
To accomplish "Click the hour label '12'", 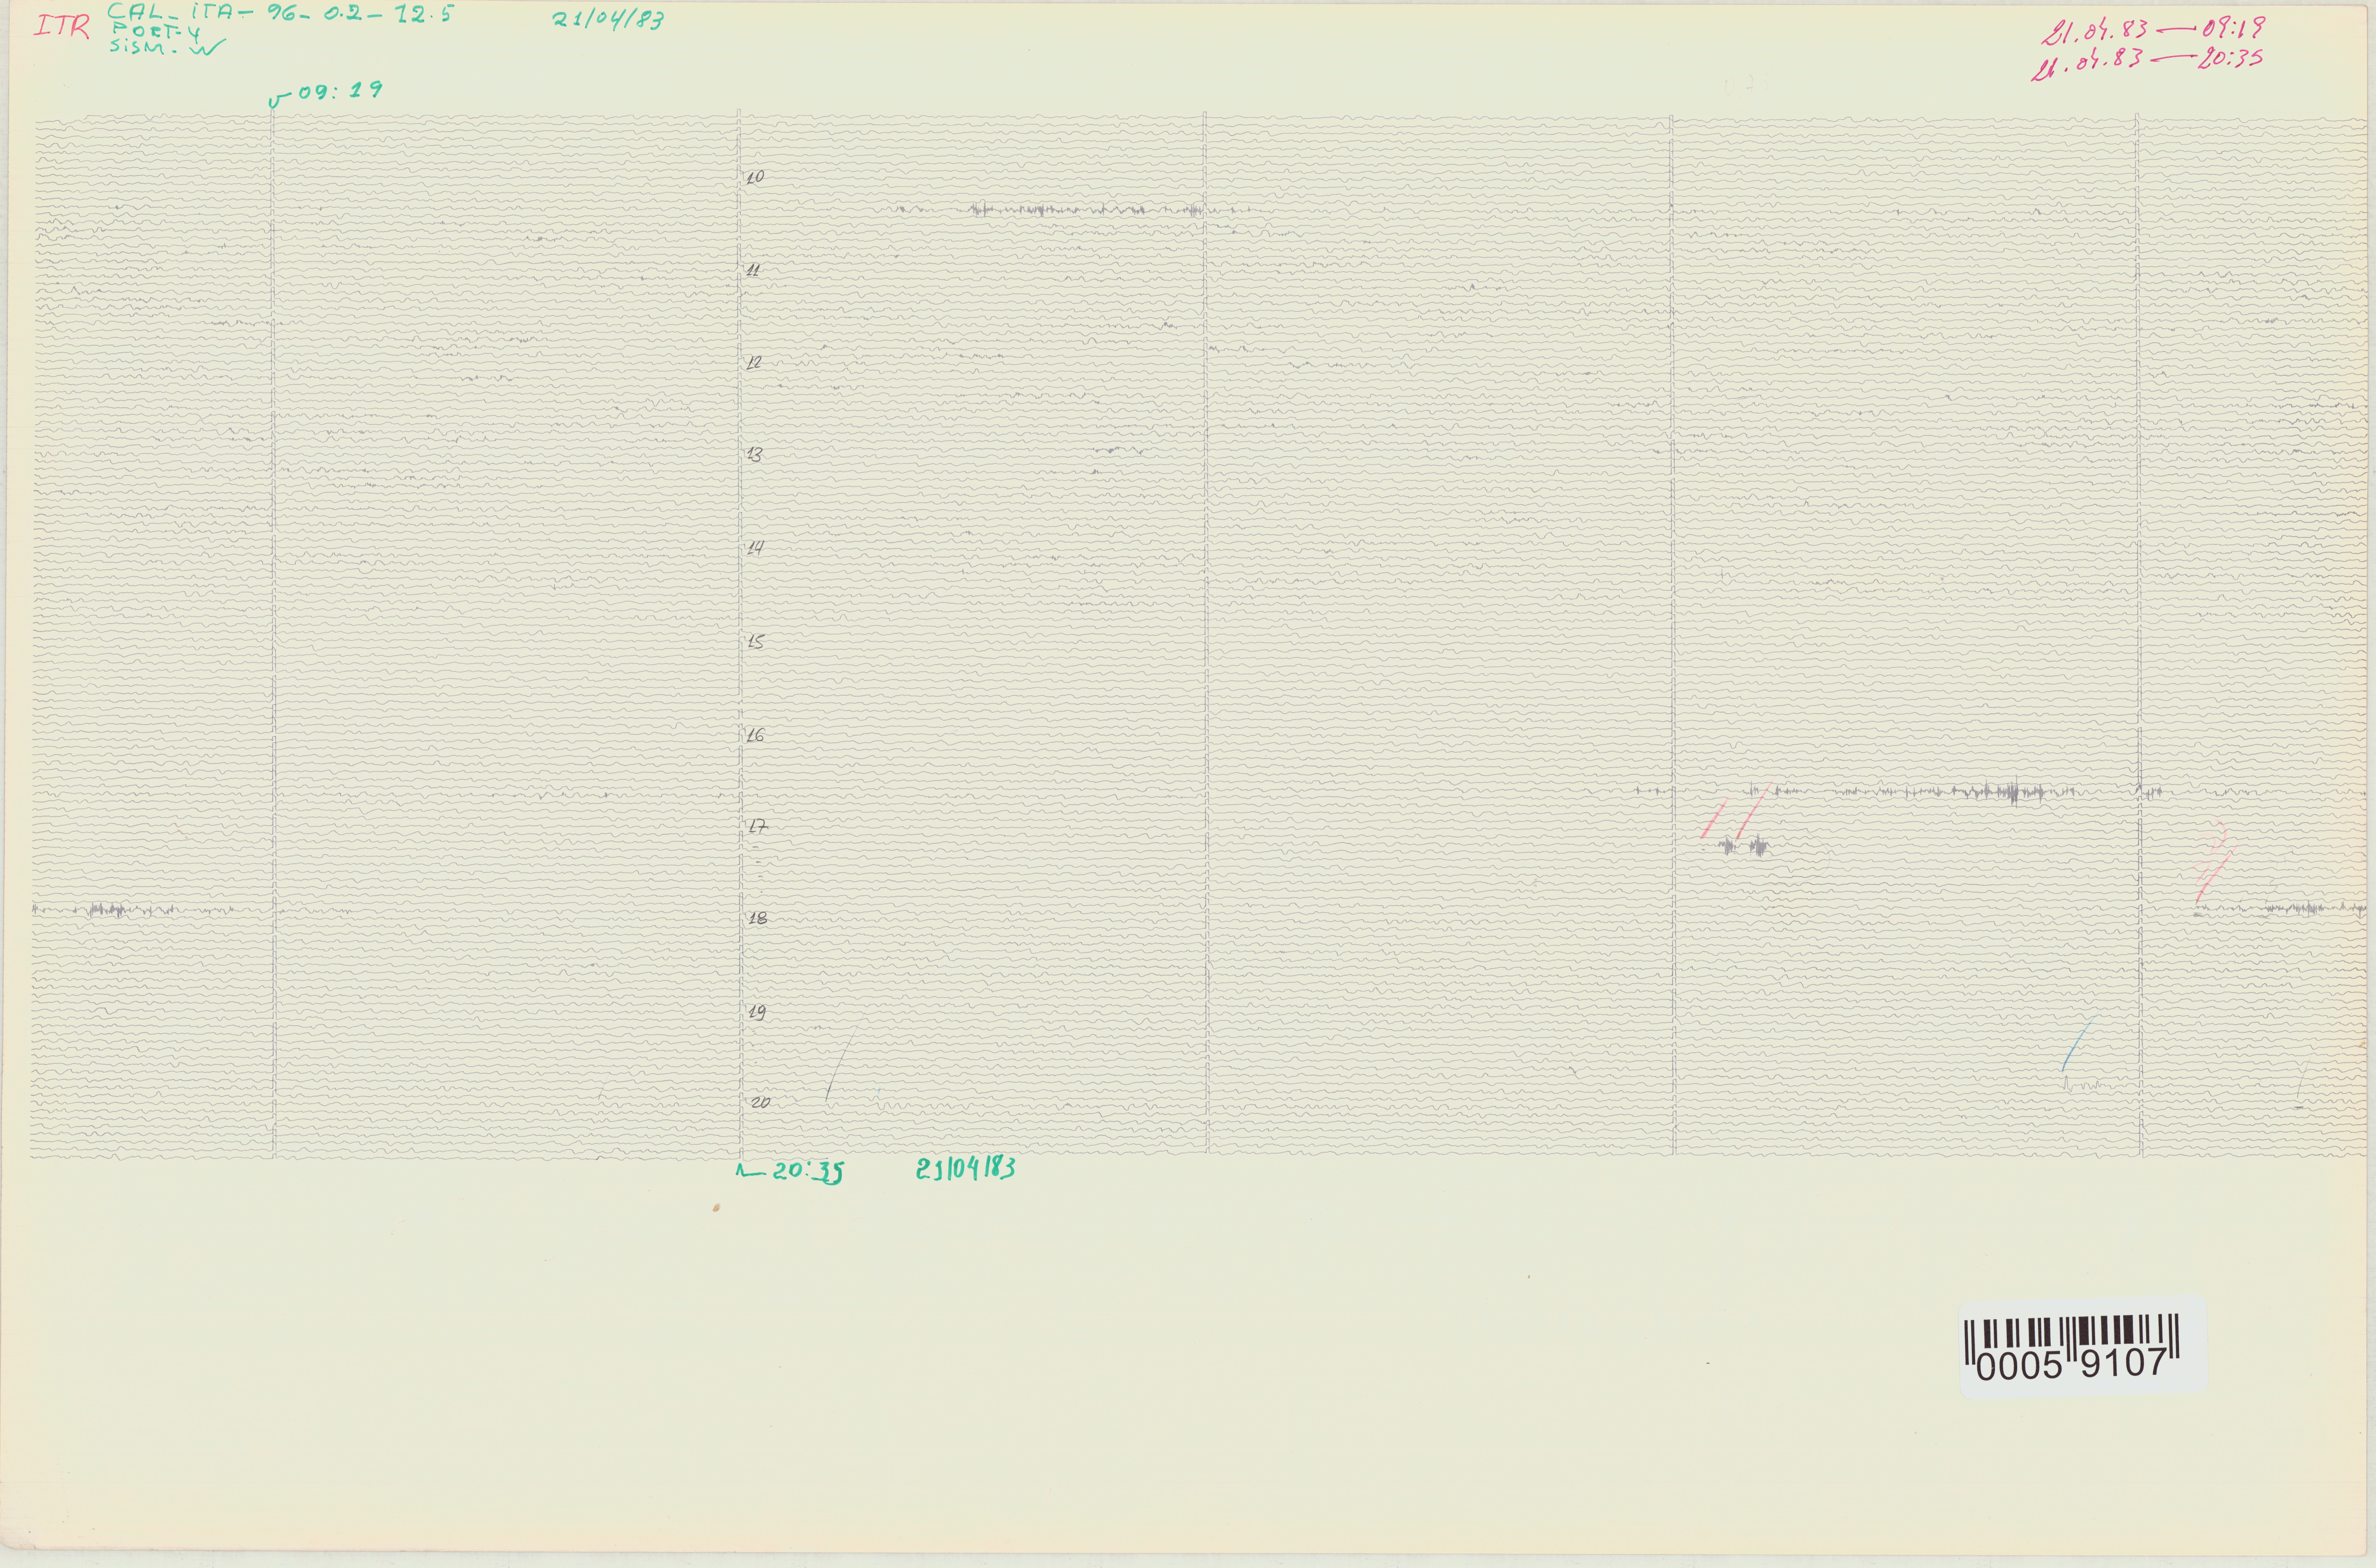I will 754,362.
